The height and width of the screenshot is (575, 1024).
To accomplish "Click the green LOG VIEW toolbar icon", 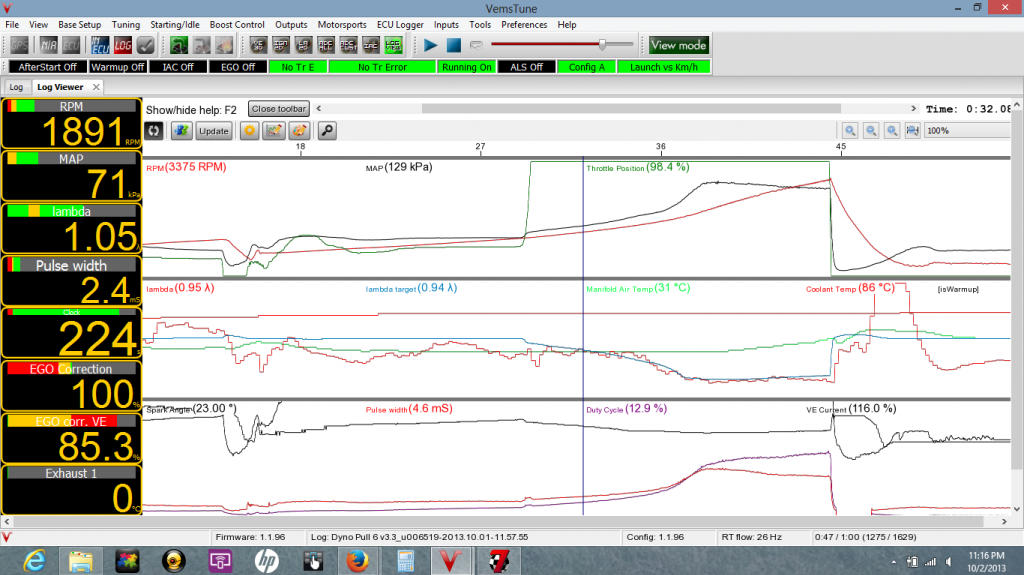I will pyautogui.click(x=393, y=45).
